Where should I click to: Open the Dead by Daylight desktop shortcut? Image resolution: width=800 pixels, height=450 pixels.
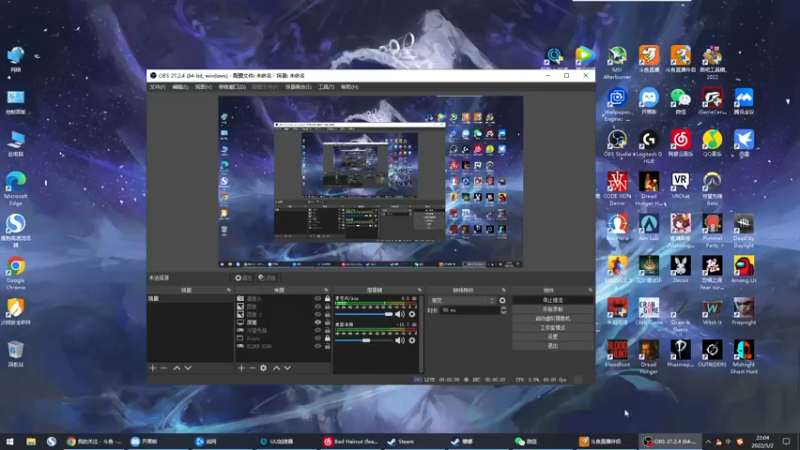click(x=743, y=231)
